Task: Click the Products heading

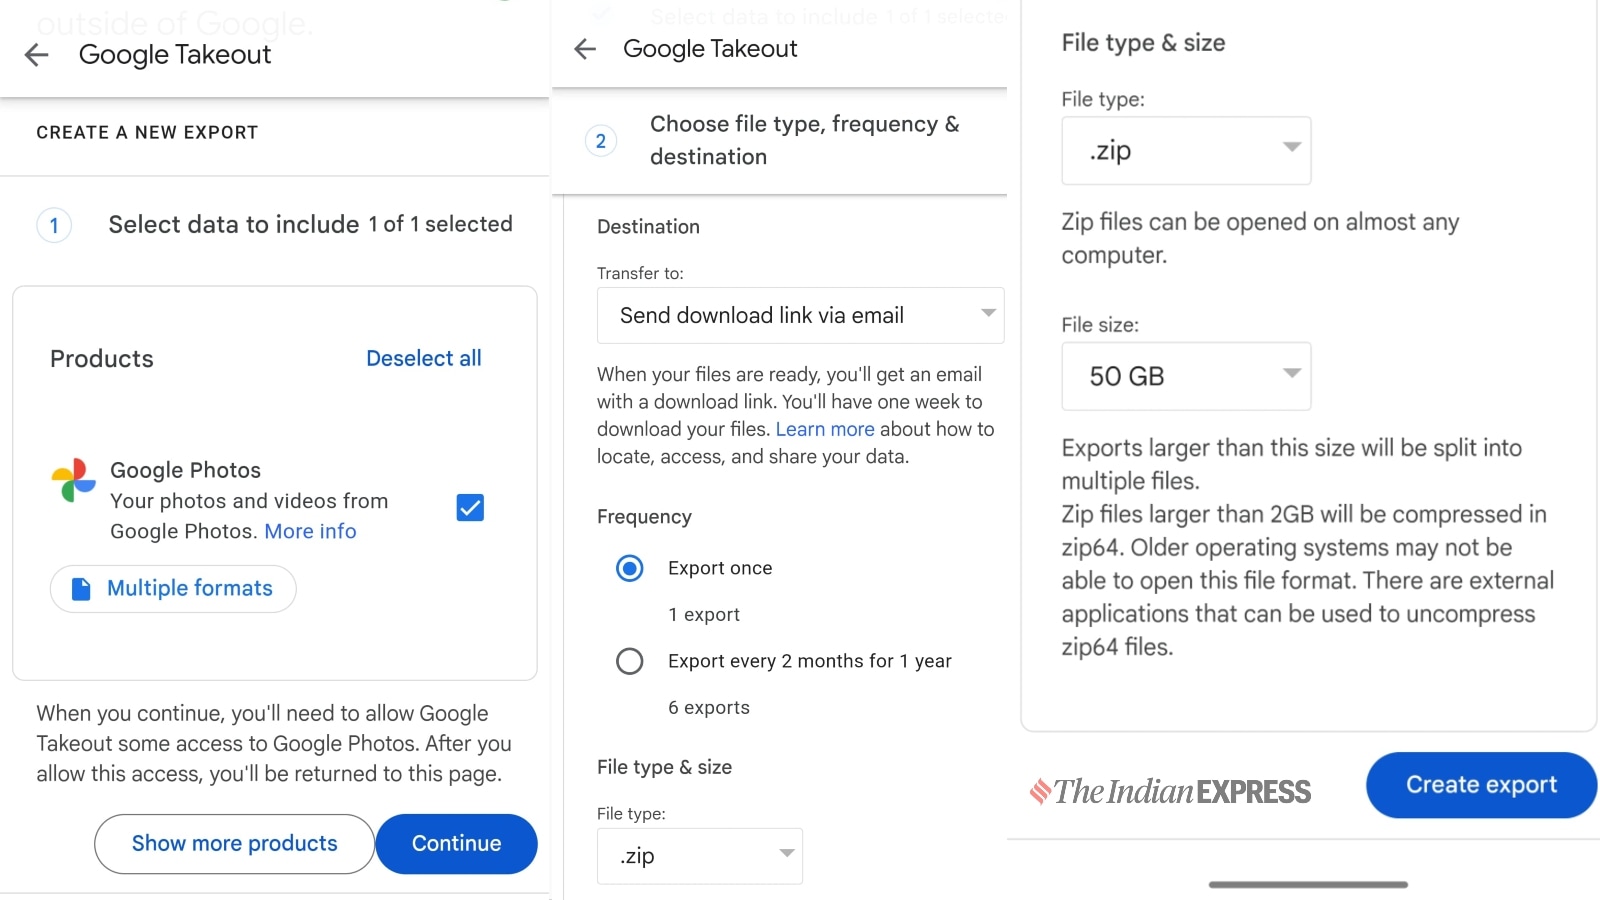Action: [102, 359]
